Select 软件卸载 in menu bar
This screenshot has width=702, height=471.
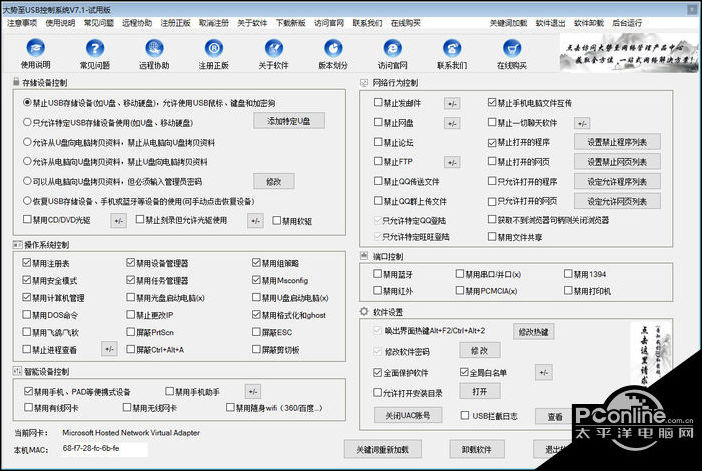[x=589, y=23]
